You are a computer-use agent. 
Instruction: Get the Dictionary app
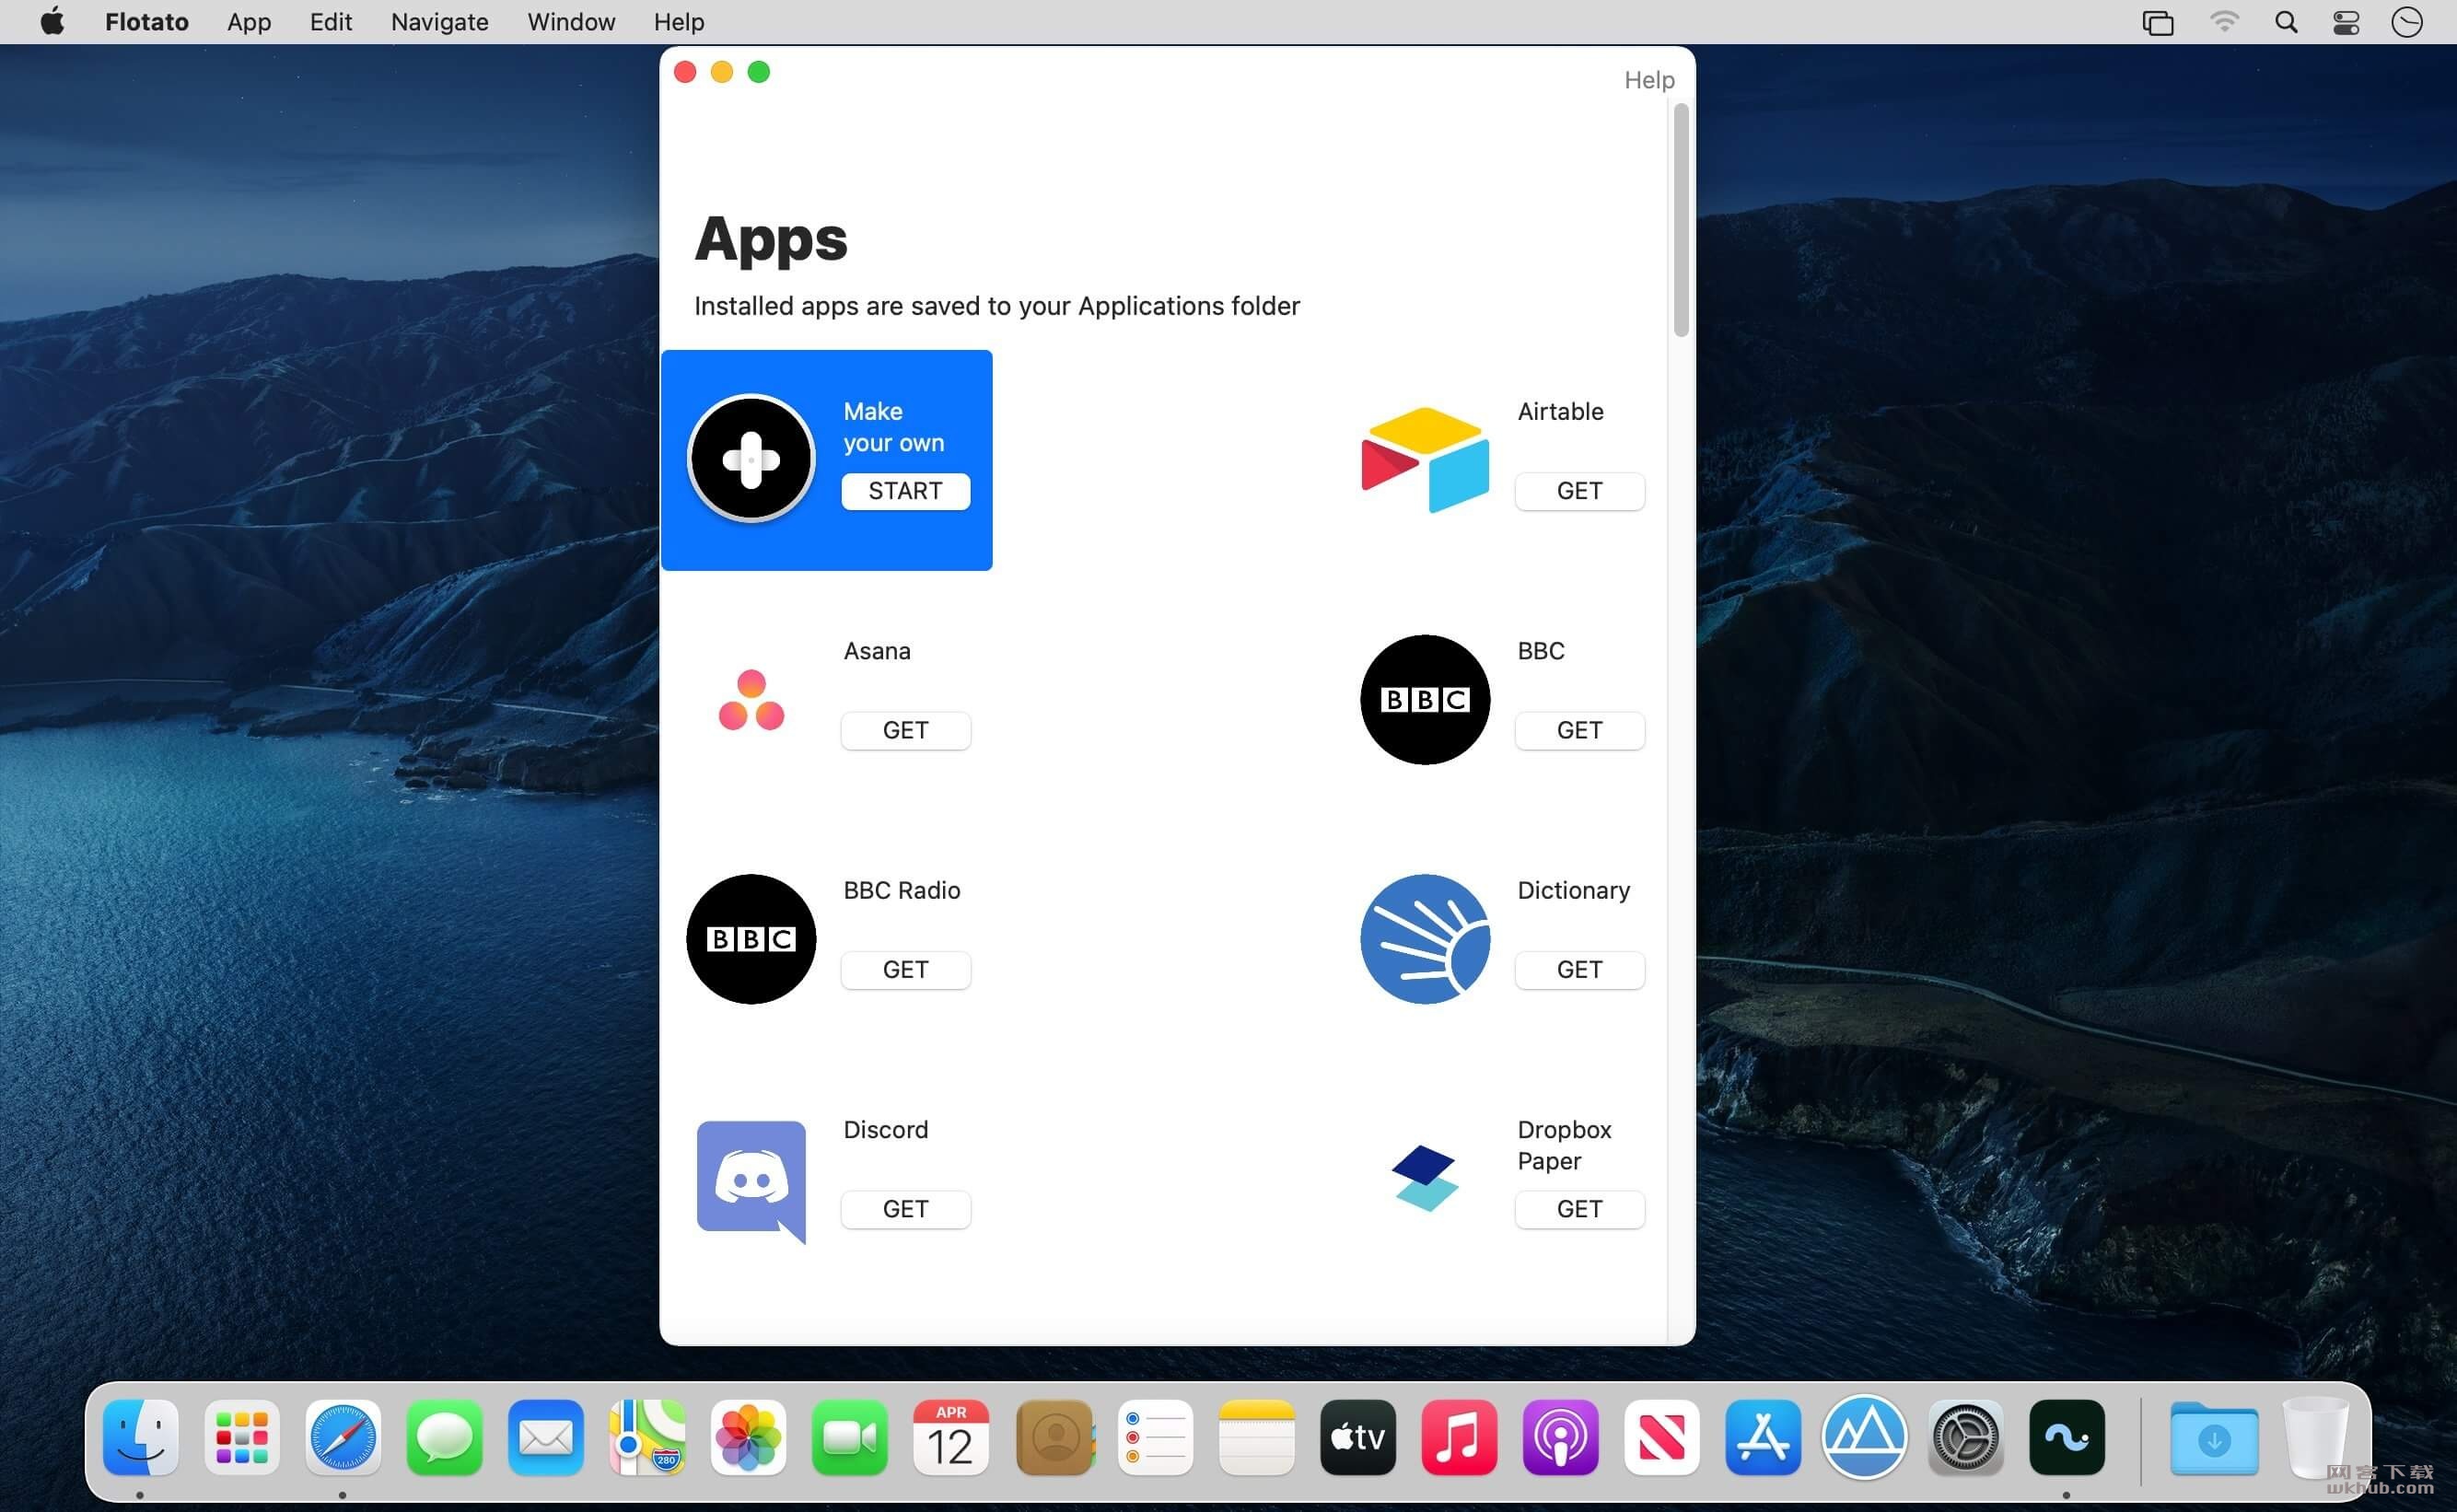1579,969
